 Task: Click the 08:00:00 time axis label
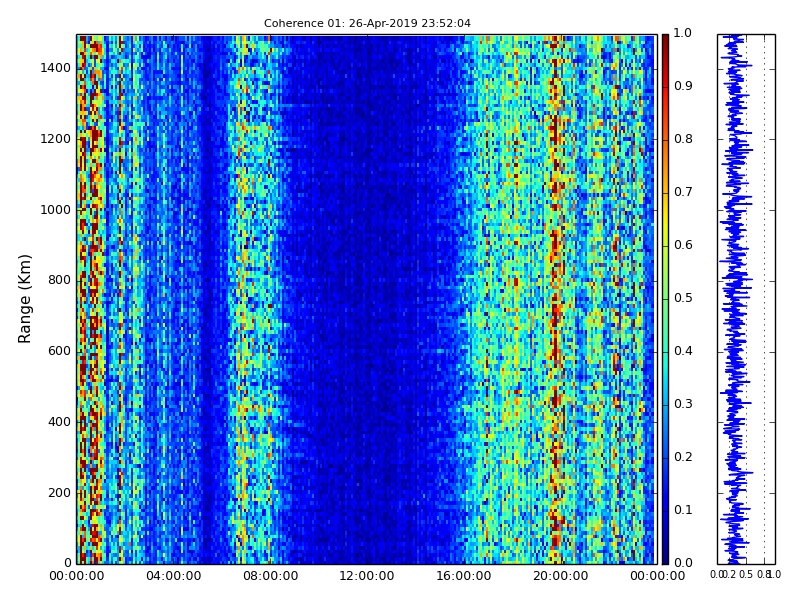tap(270, 576)
